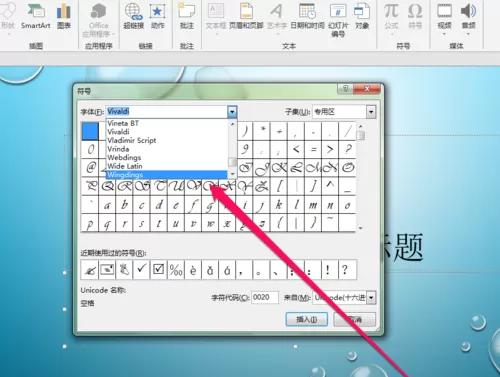Select Wingdings in the font list
Viewport: 500px width, 377px height.
click(166, 175)
